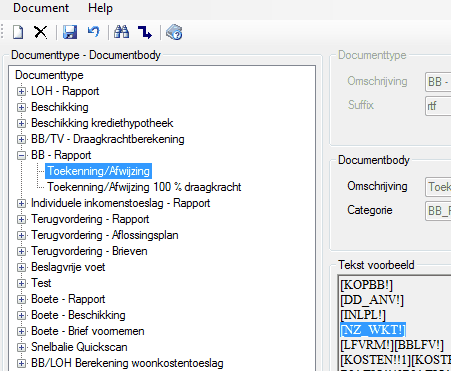Image resolution: width=451 pixels, height=371 pixels.
Task: Select BB/TV - Draagkrachtberekening item
Action: (x=108, y=139)
